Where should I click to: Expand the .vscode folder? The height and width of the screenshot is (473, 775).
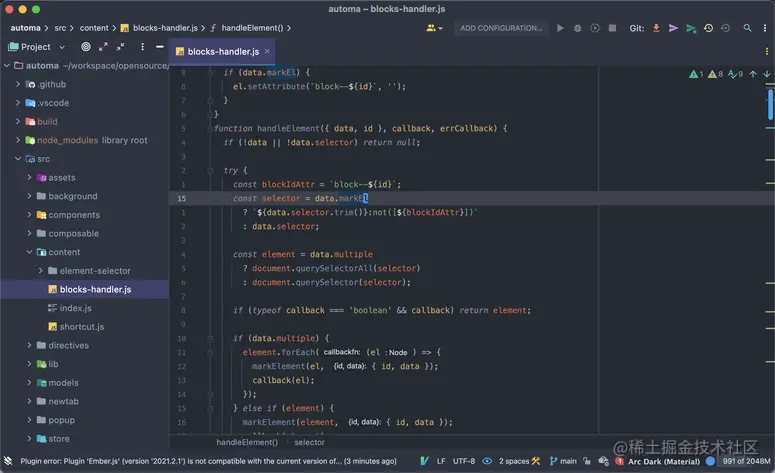[x=18, y=103]
